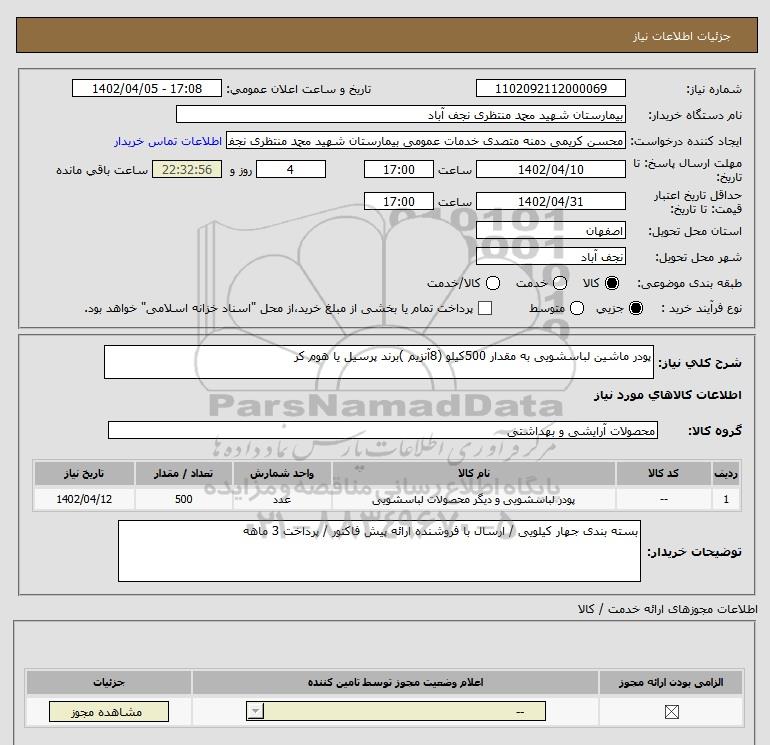770x745 pixels.
Task: Click the کد کالا column header
Action: (663, 473)
